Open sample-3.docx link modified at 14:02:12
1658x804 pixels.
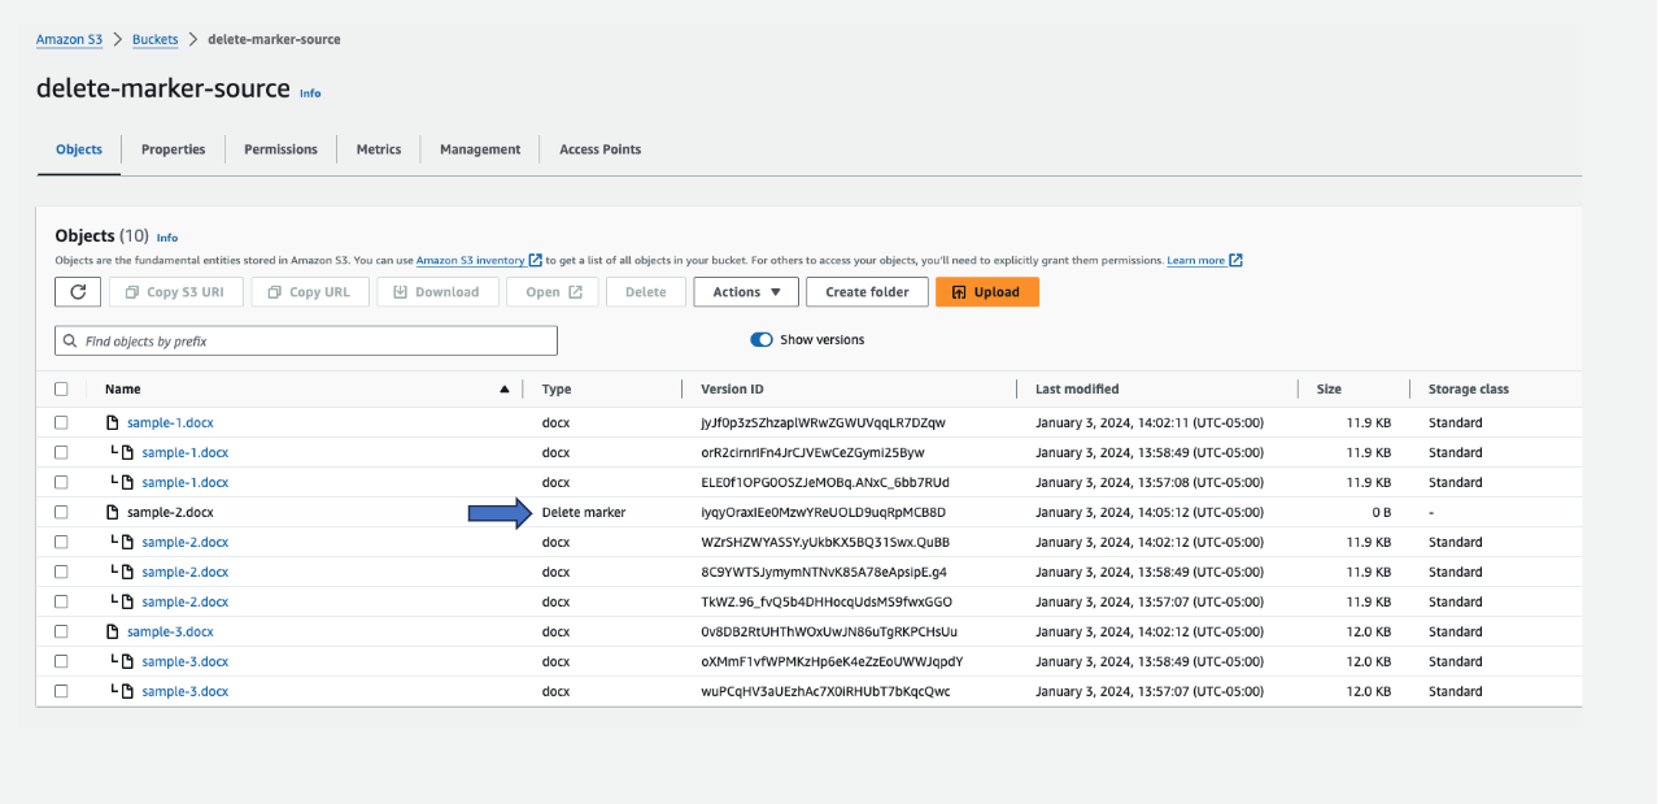coord(170,632)
